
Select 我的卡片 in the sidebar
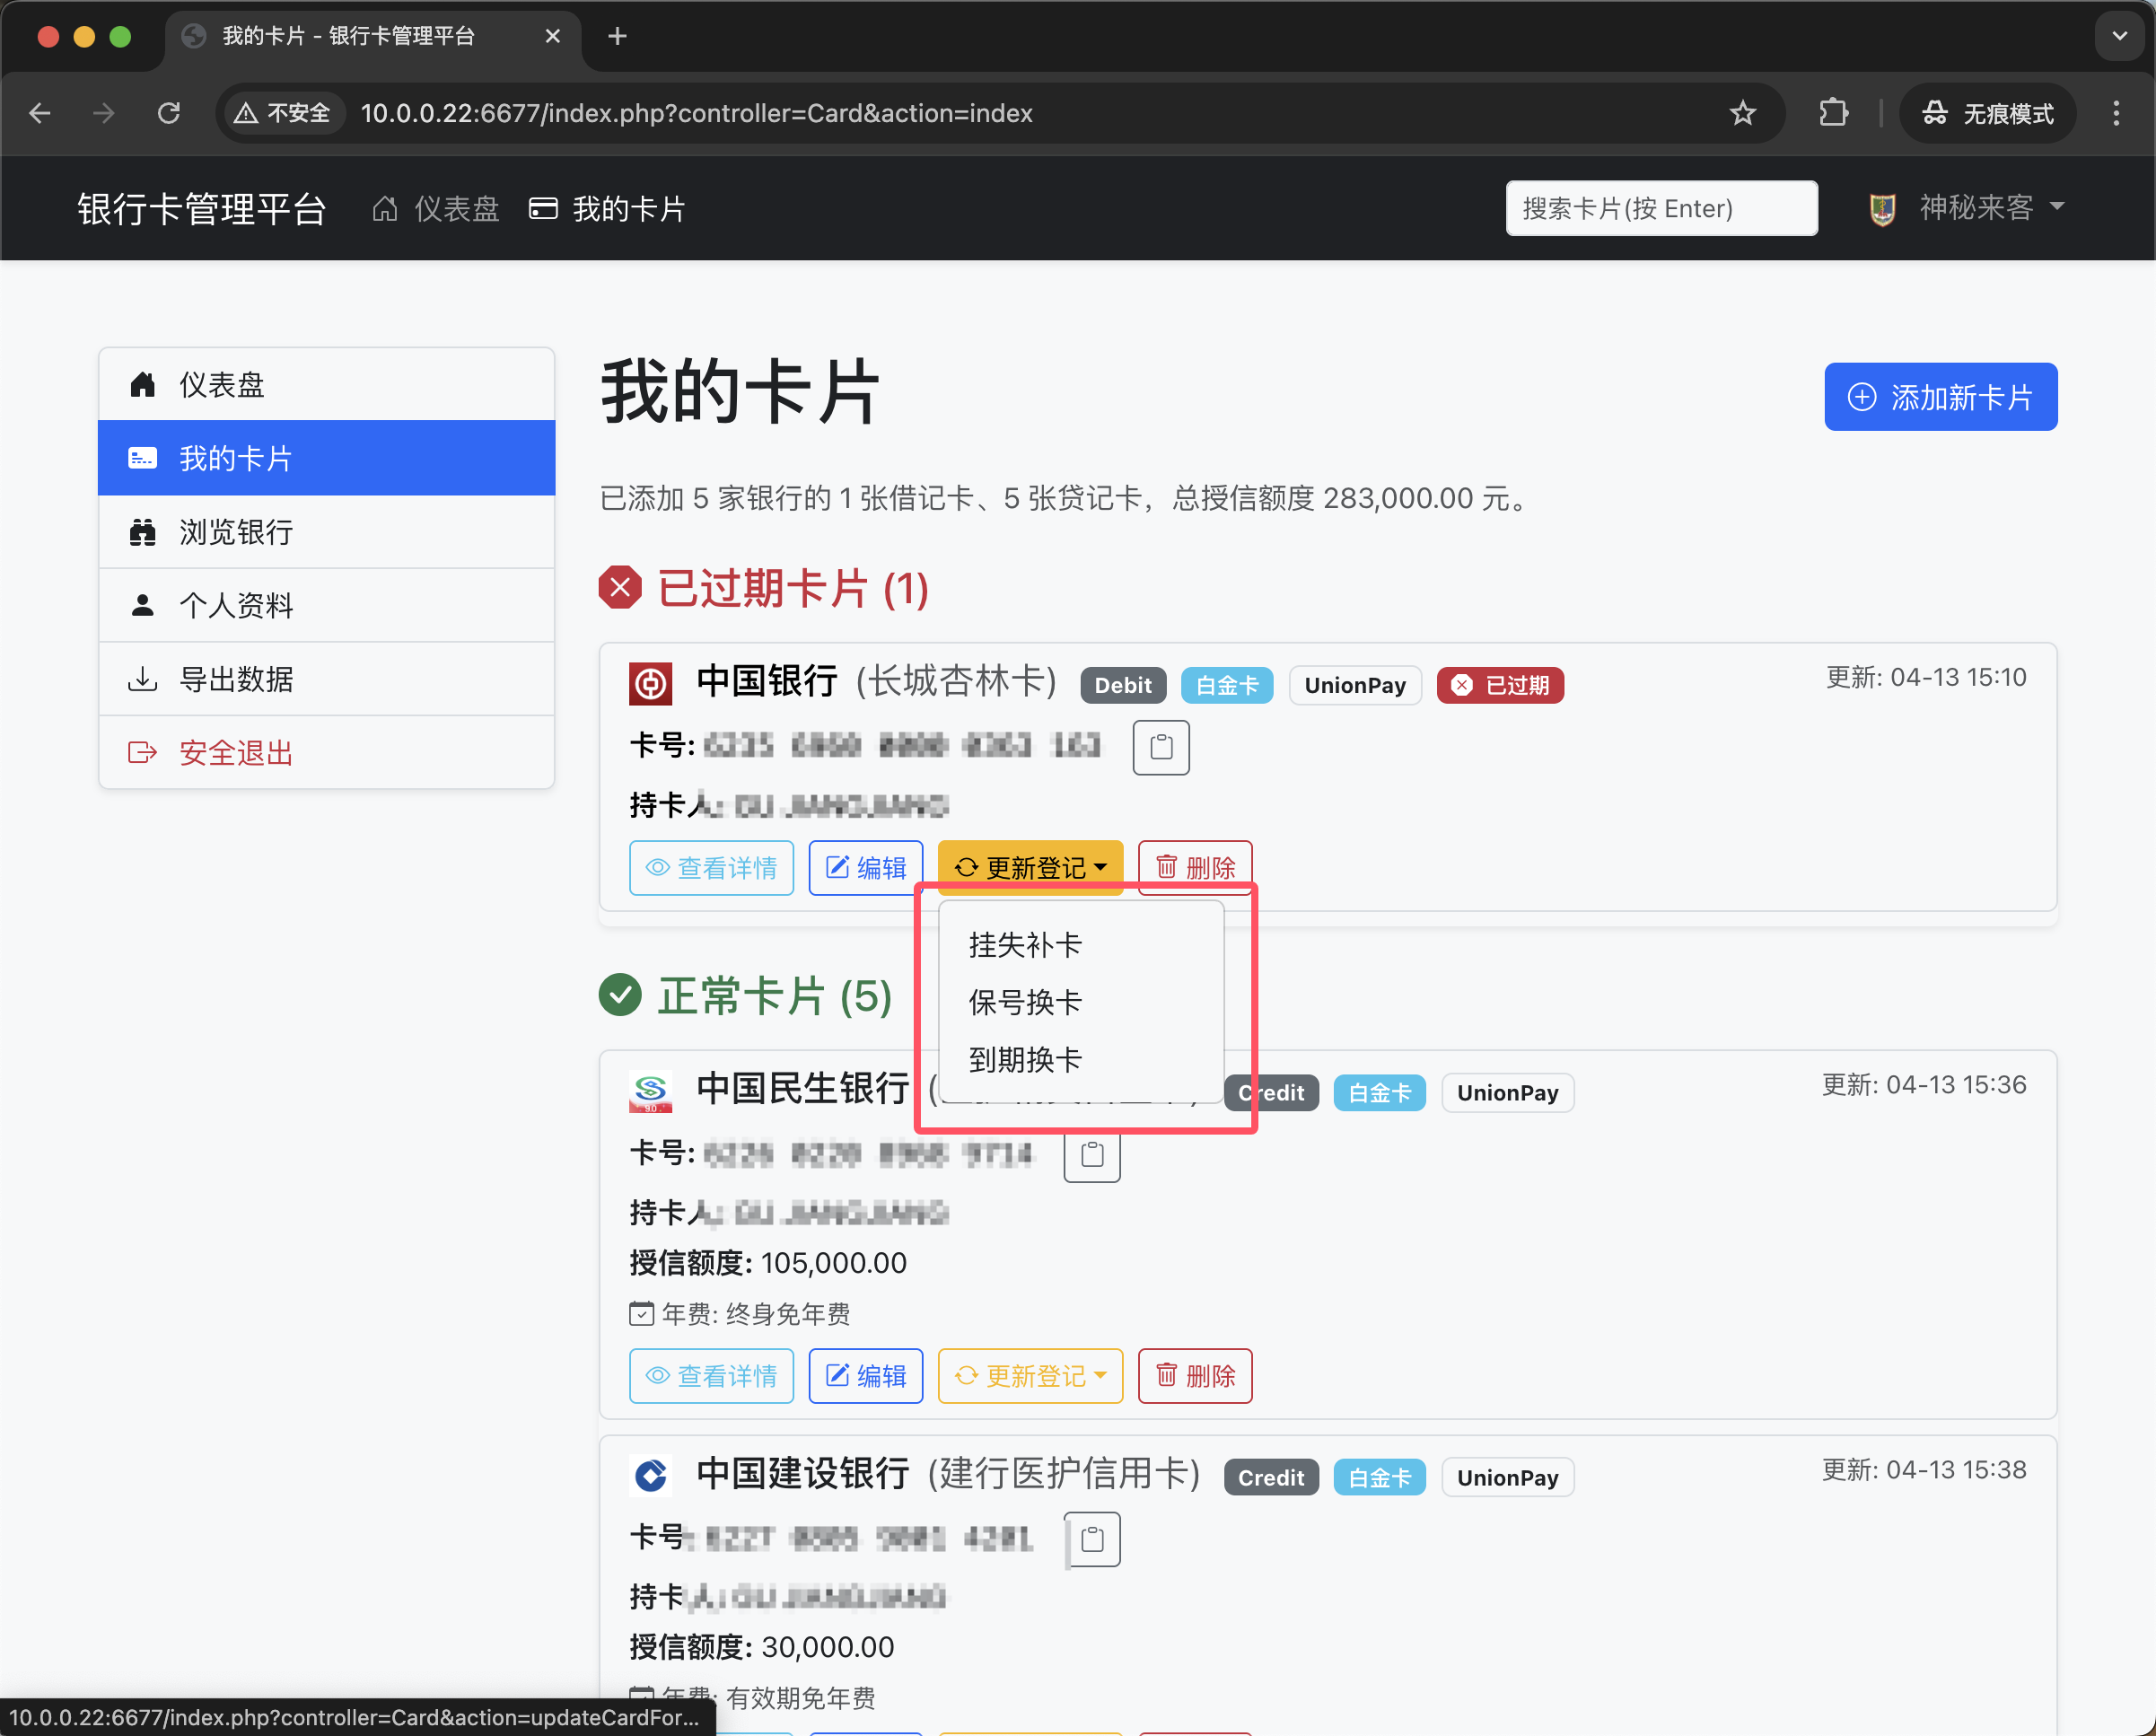[x=326, y=458]
